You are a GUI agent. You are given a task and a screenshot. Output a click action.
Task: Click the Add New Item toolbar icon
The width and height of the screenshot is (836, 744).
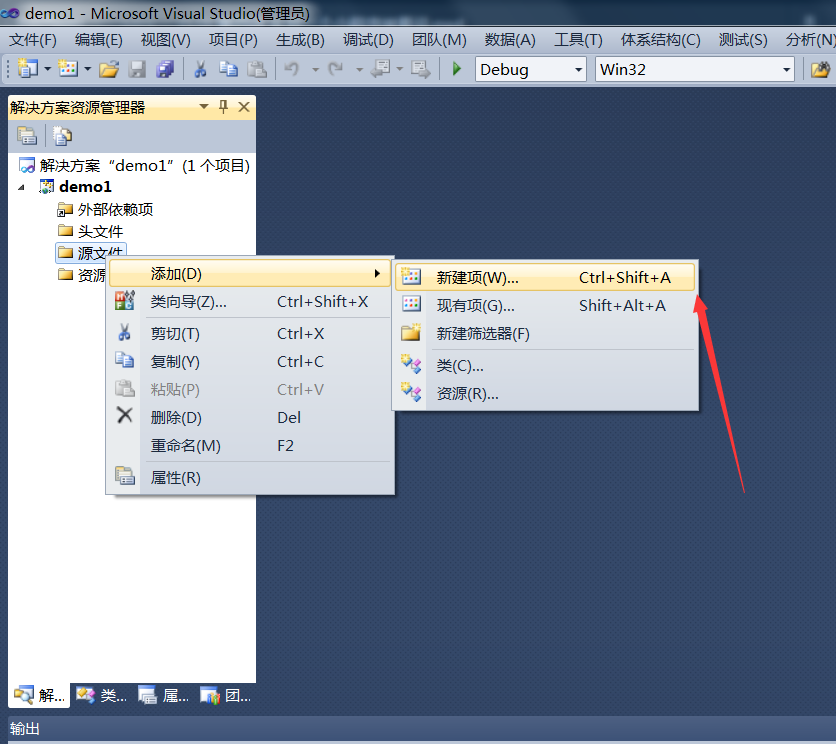pyautogui.click(x=68, y=69)
